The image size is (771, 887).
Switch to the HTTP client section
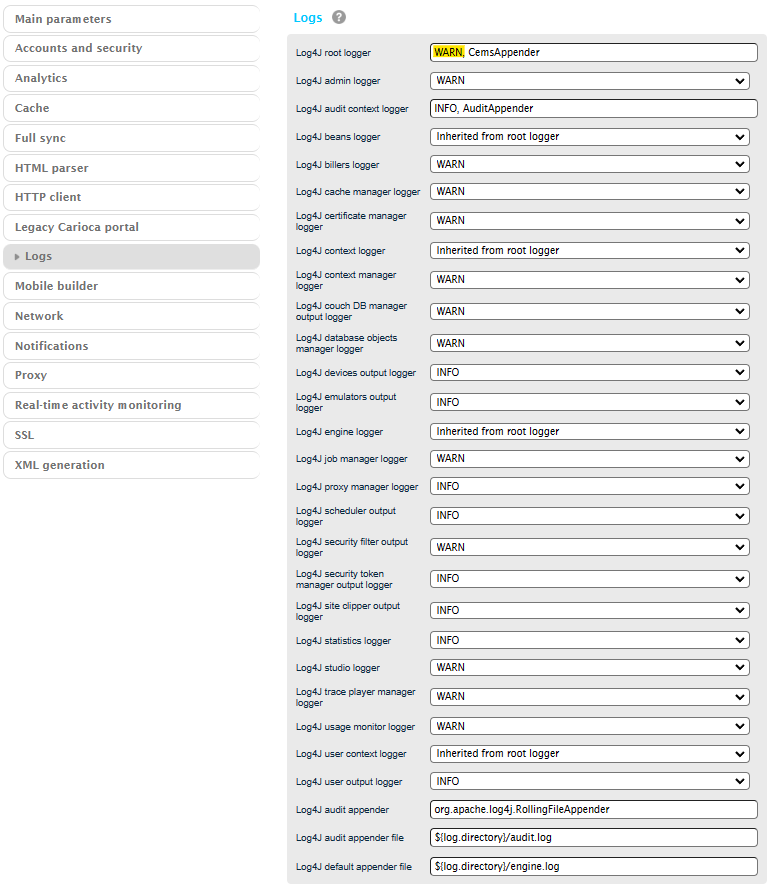pyautogui.click(x=131, y=197)
